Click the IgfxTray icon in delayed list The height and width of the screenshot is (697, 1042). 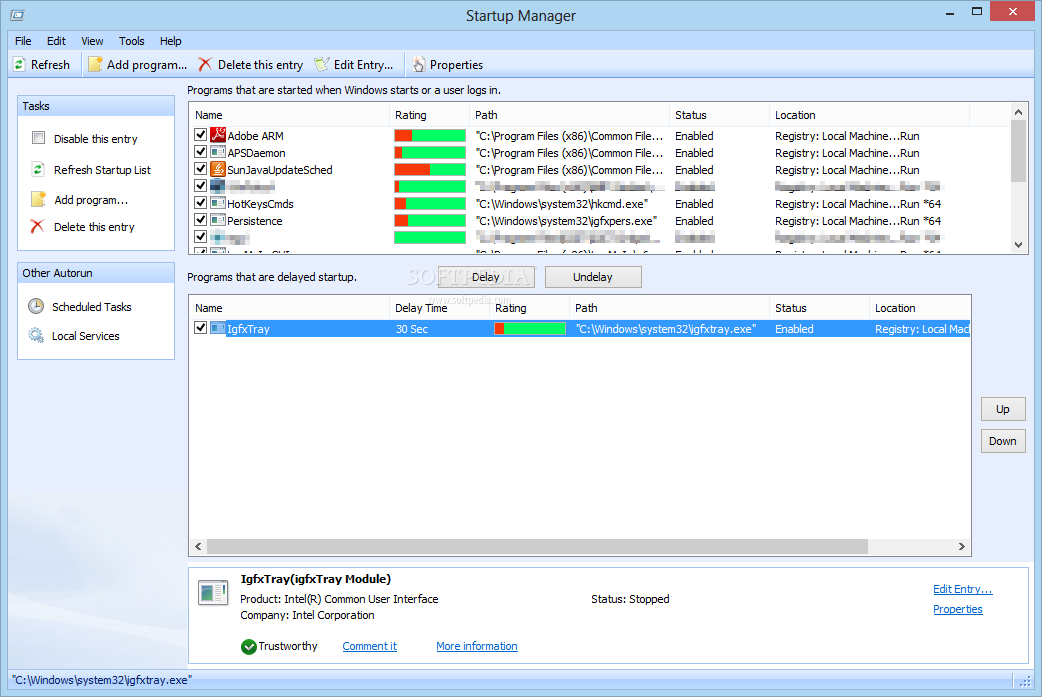click(218, 328)
